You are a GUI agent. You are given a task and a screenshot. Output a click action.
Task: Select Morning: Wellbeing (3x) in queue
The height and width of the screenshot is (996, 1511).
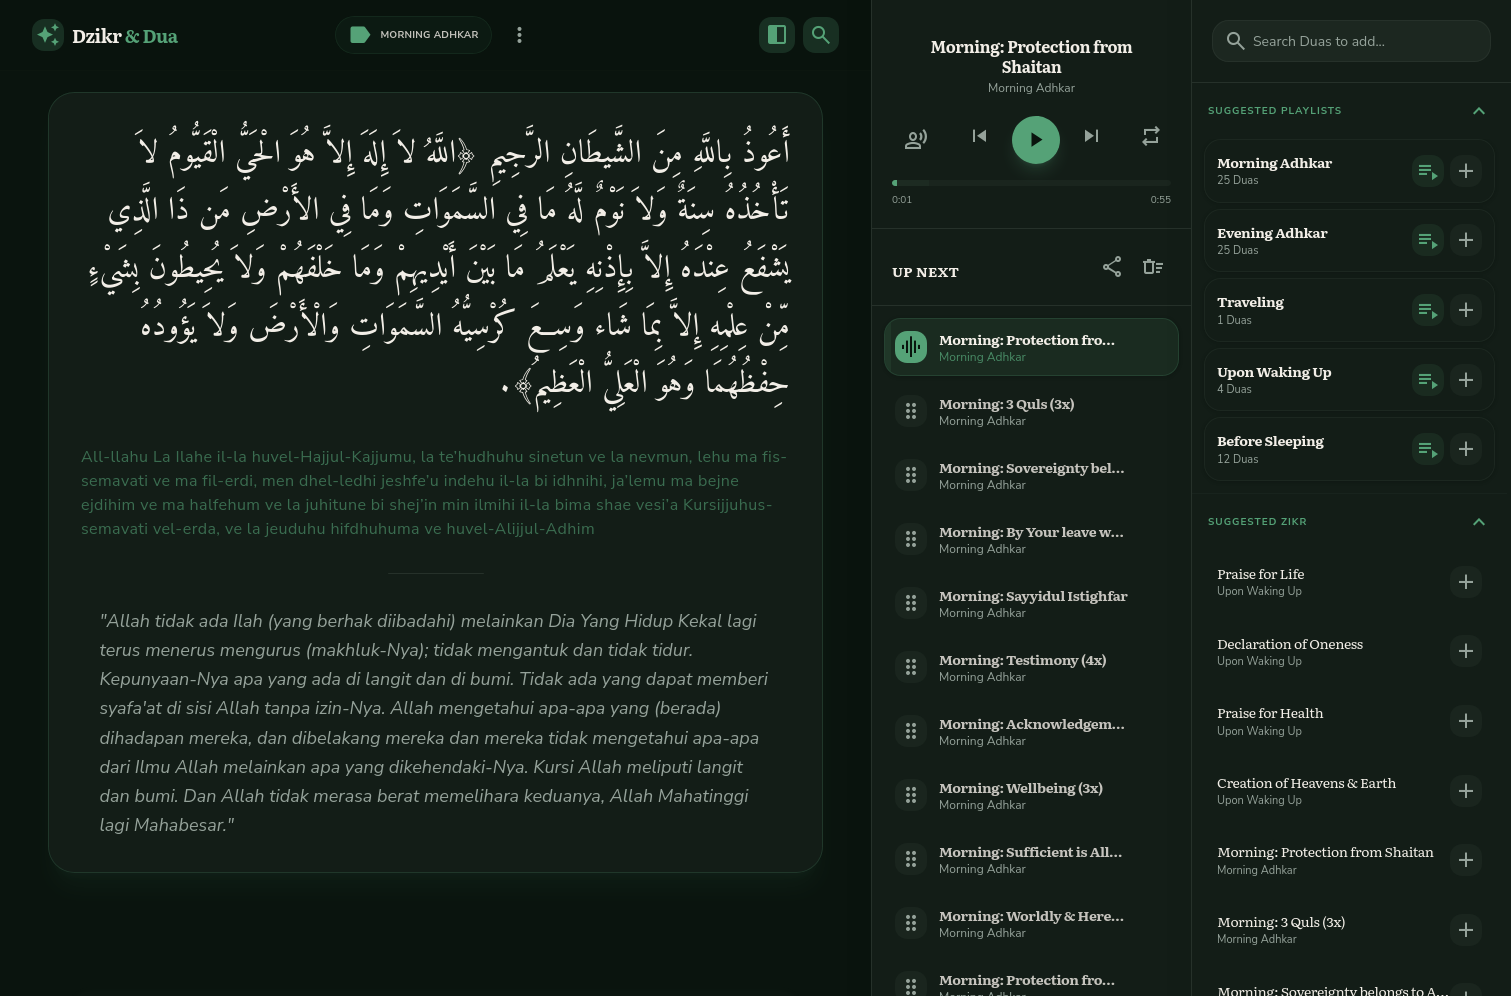click(x=1031, y=795)
